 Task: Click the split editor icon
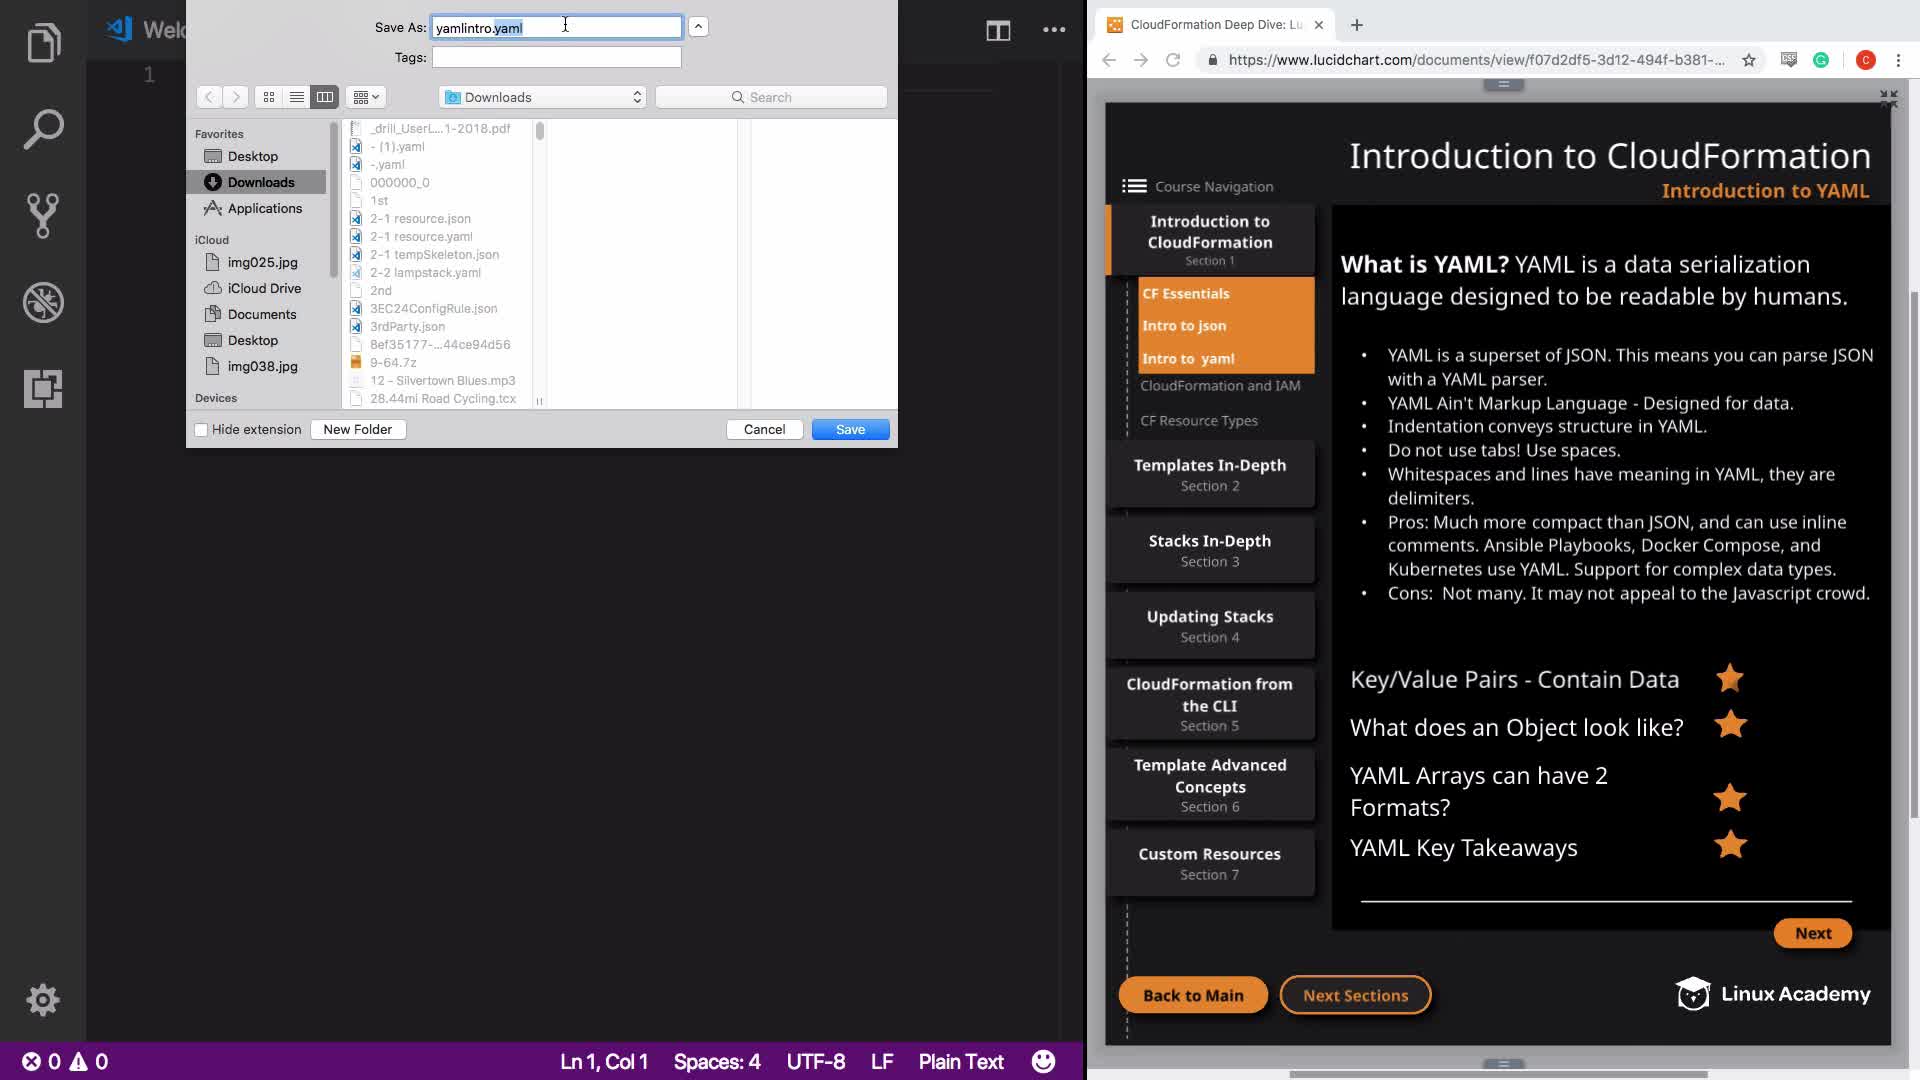coord(997,30)
